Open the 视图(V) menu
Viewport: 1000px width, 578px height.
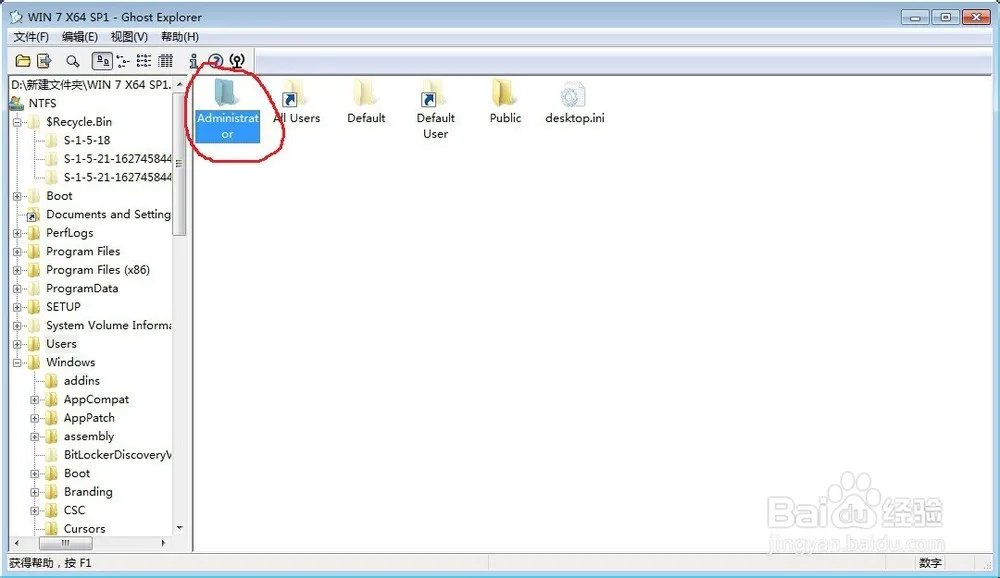(x=129, y=37)
